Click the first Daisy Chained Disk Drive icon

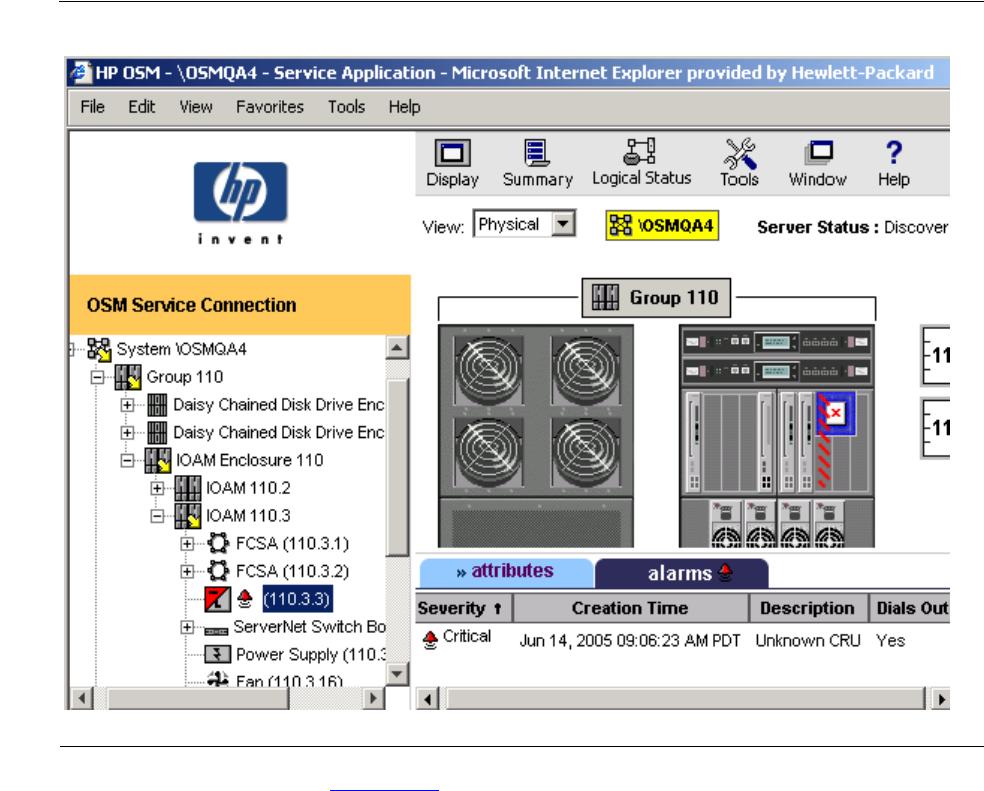tap(157, 405)
